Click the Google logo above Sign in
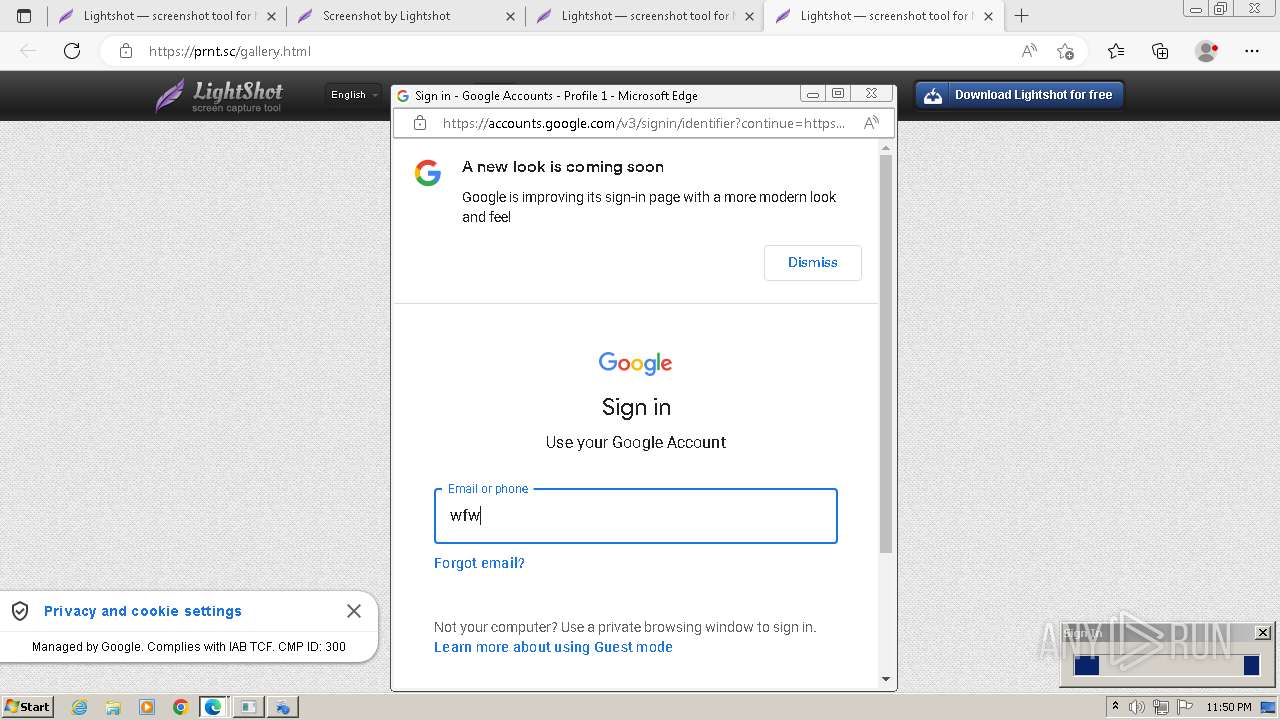This screenshot has height=720, width=1280. coord(636,363)
